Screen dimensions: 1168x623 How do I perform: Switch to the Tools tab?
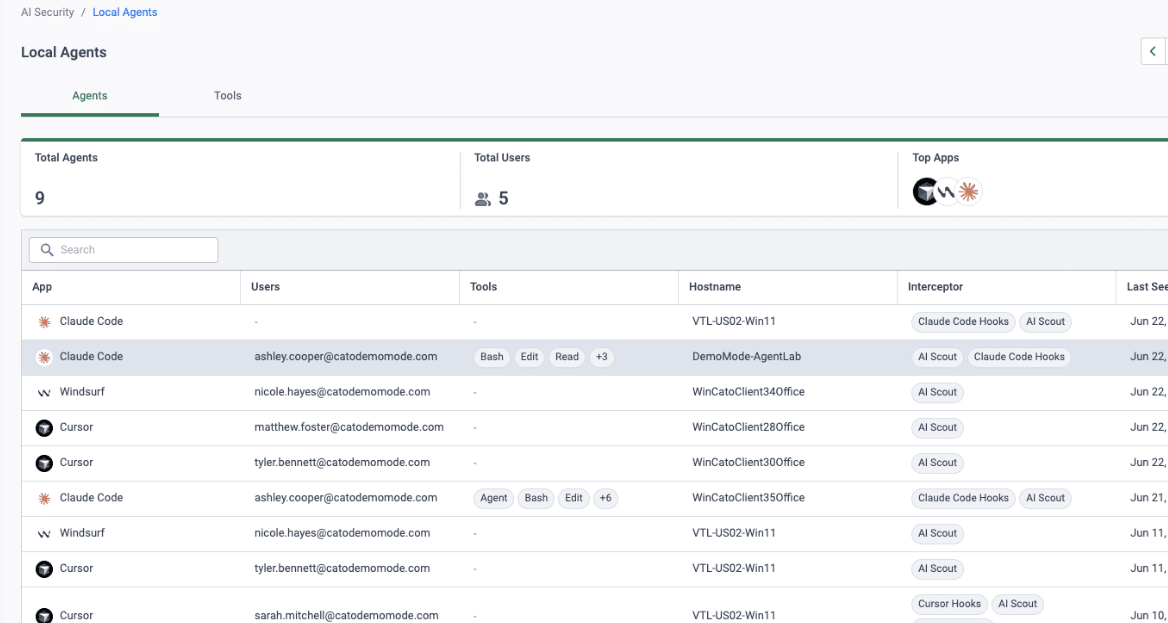[227, 95]
